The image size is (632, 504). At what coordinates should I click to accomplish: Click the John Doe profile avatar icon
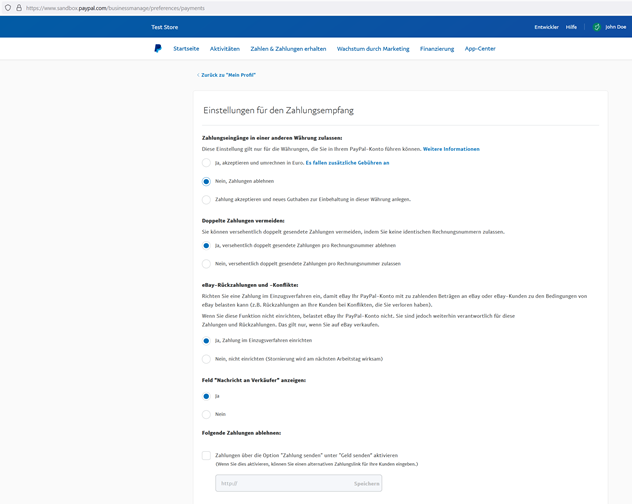(x=596, y=27)
